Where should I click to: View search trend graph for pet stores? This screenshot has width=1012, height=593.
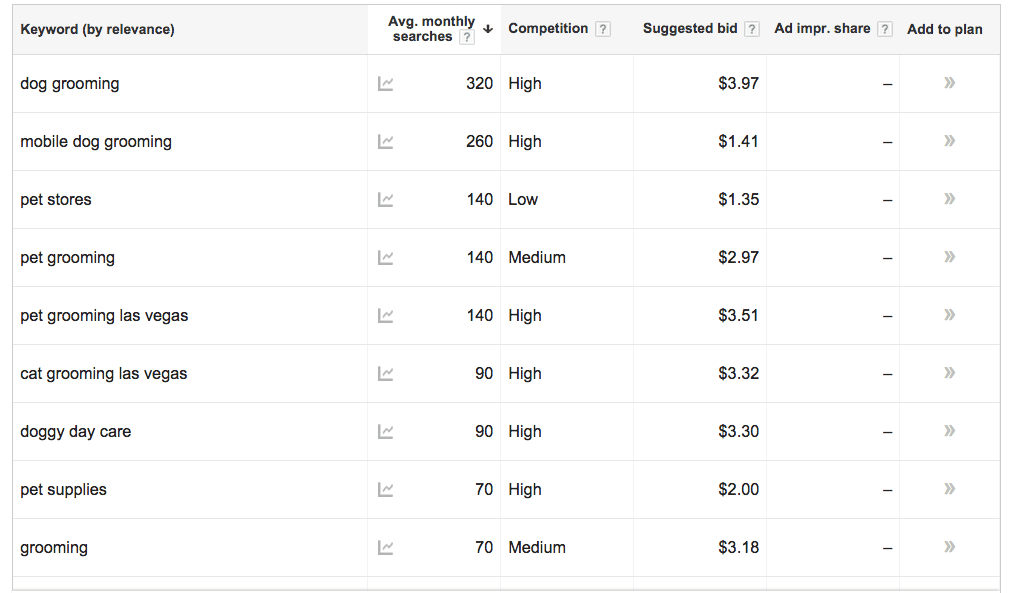click(x=385, y=200)
